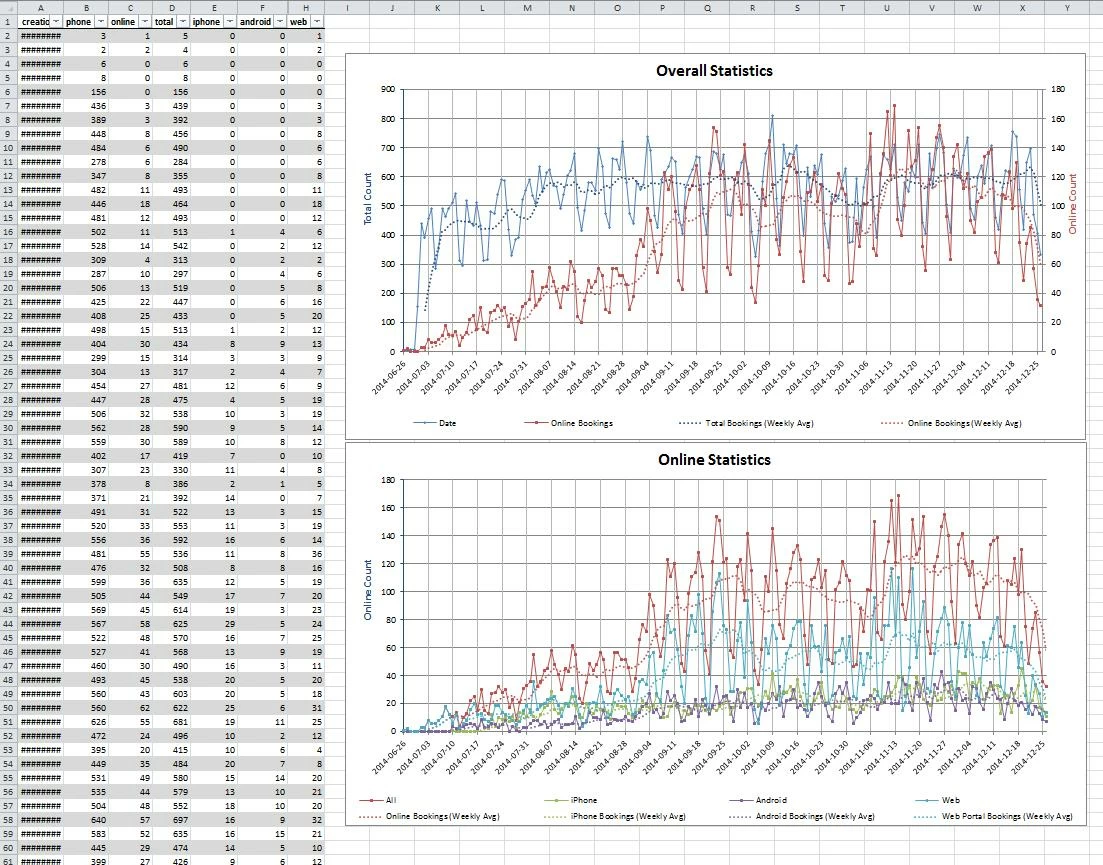The image size is (1103, 865).
Task: Select Total Bookings (Weekly Avg) legend entry
Action: [x=746, y=423]
